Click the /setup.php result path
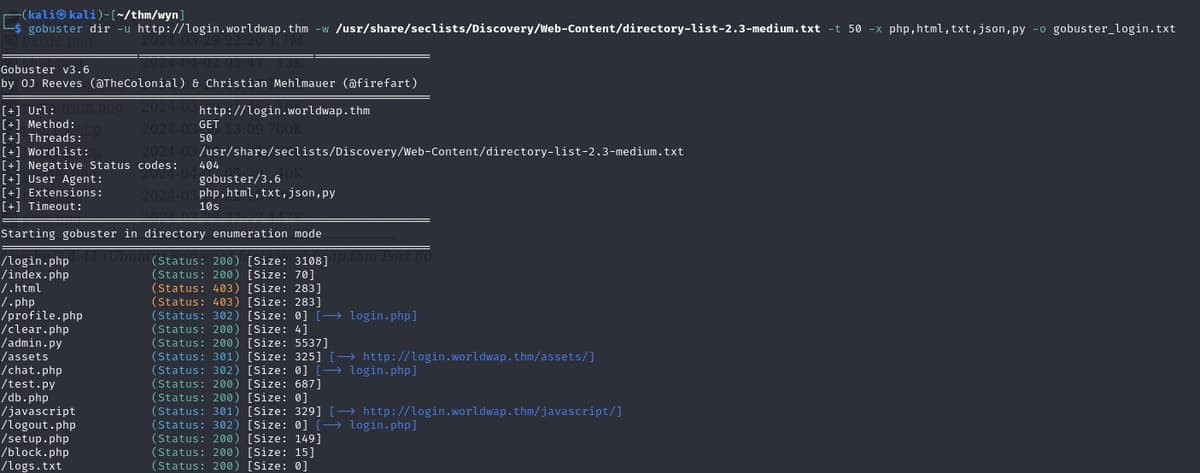 [35, 438]
